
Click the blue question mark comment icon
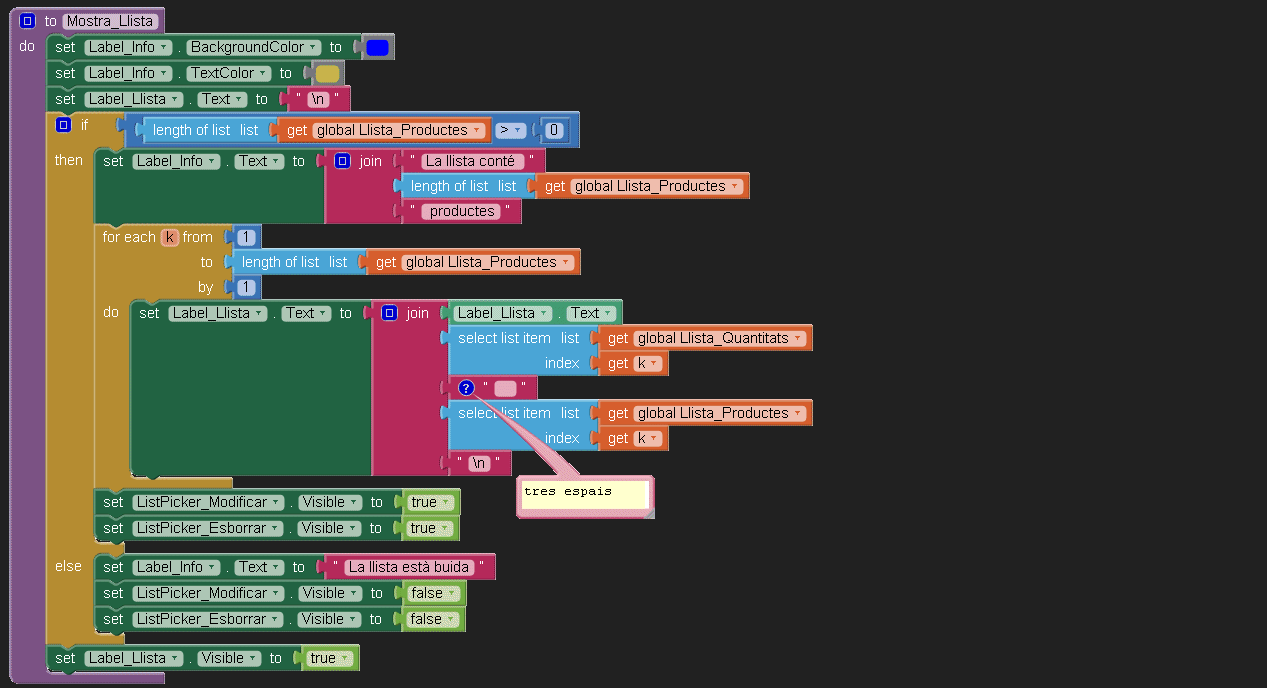pos(466,388)
